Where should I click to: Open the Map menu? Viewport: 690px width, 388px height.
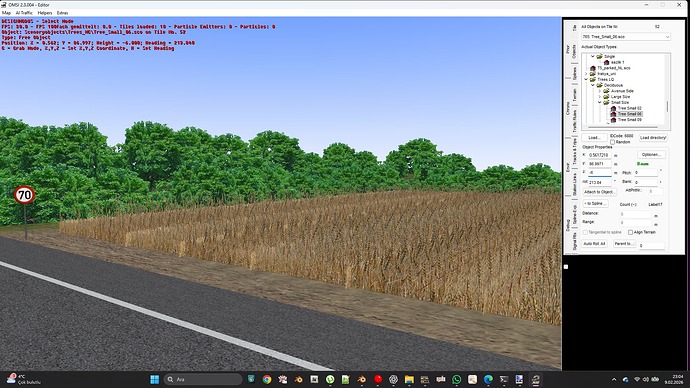tap(6, 13)
